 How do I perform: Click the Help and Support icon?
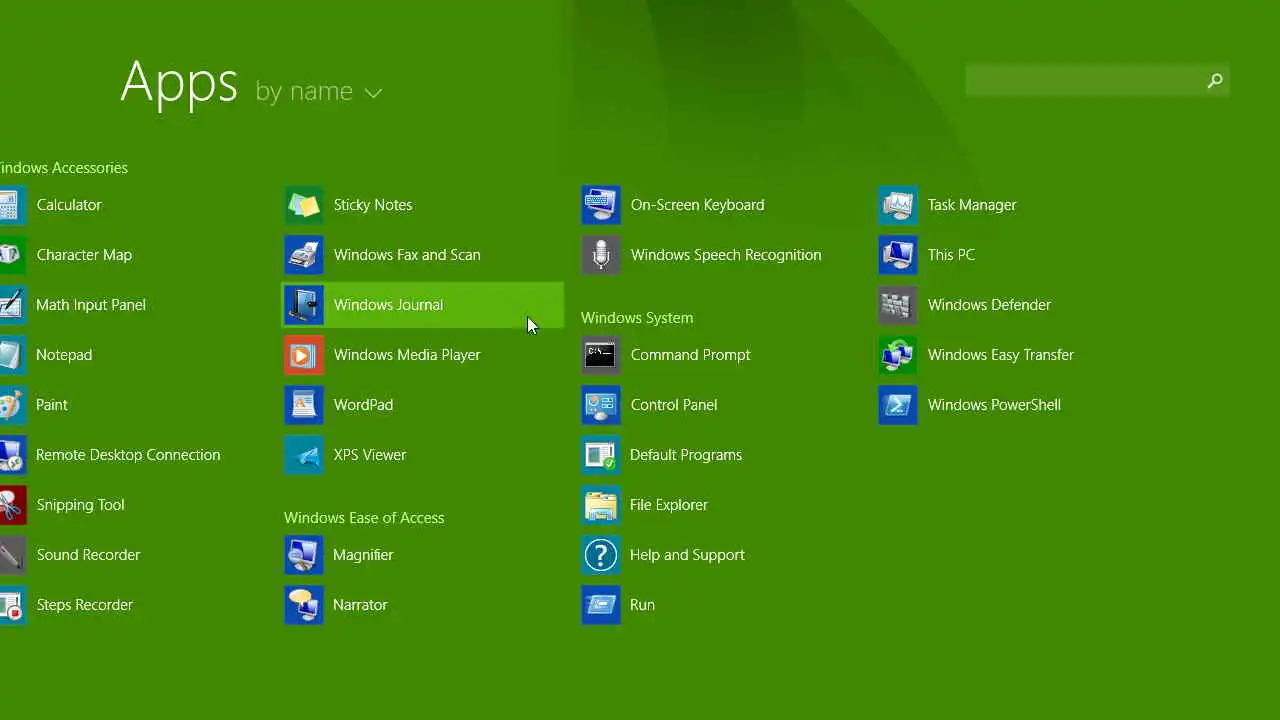[601, 555]
